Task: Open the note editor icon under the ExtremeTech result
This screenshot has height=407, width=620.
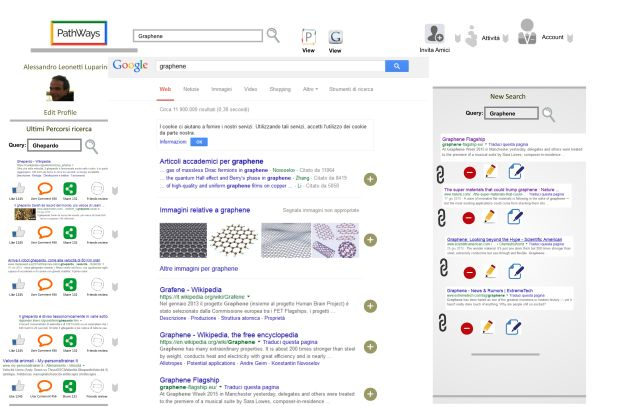Action: coord(514,327)
